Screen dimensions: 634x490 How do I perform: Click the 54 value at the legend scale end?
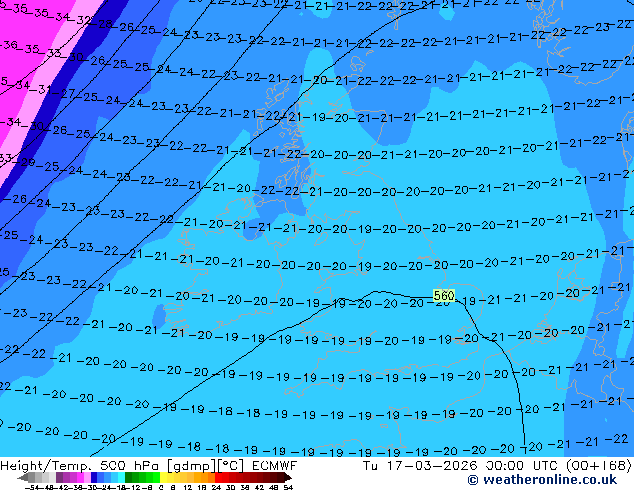[288, 487]
